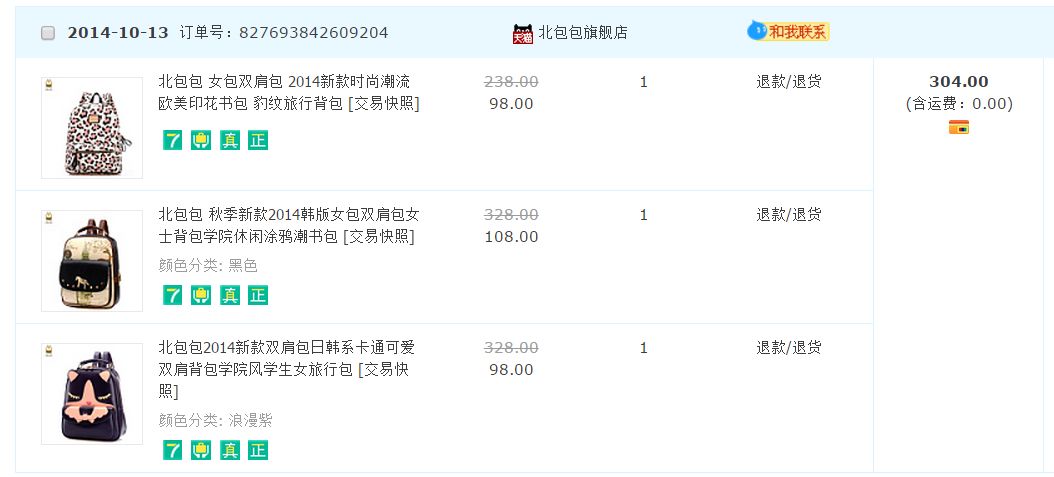The image size is (1054, 477).
Task: Tick the order 827693842609204 checkbox
Action: pos(48,33)
